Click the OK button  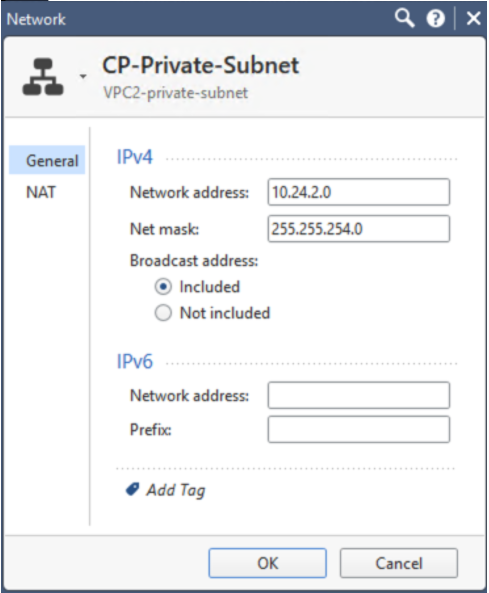tap(267, 563)
